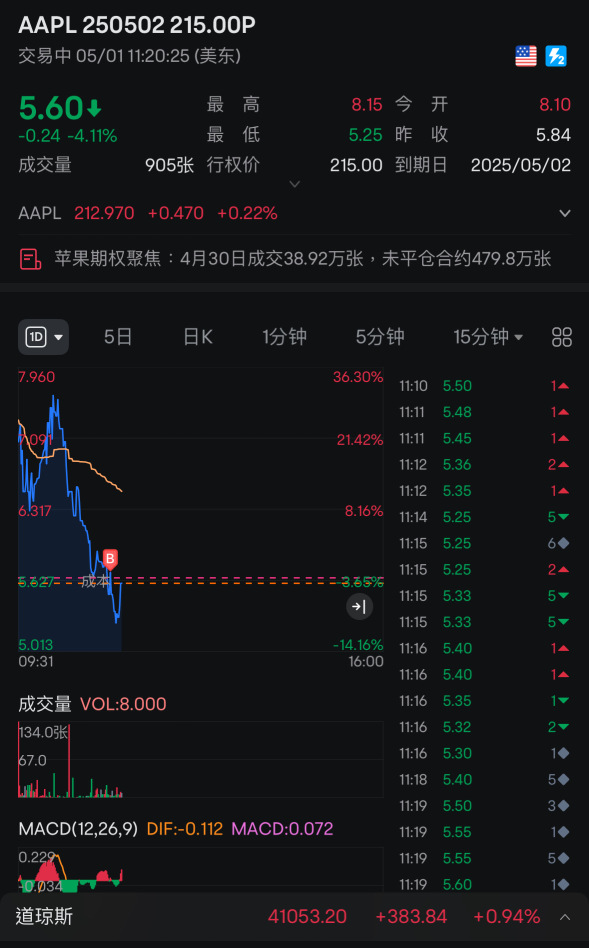Tap the jump-to-latest arrow button on chart

(x=359, y=606)
